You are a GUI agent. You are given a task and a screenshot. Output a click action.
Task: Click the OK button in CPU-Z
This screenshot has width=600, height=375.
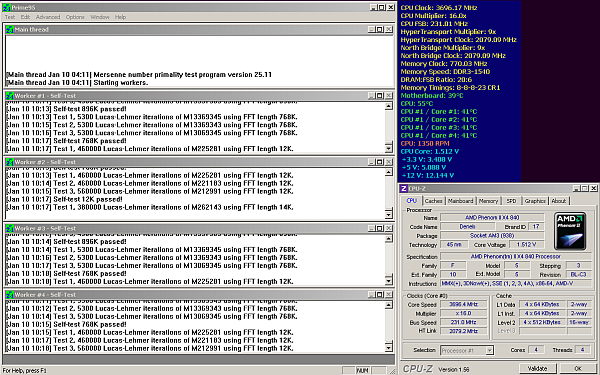pyautogui.click(x=578, y=368)
